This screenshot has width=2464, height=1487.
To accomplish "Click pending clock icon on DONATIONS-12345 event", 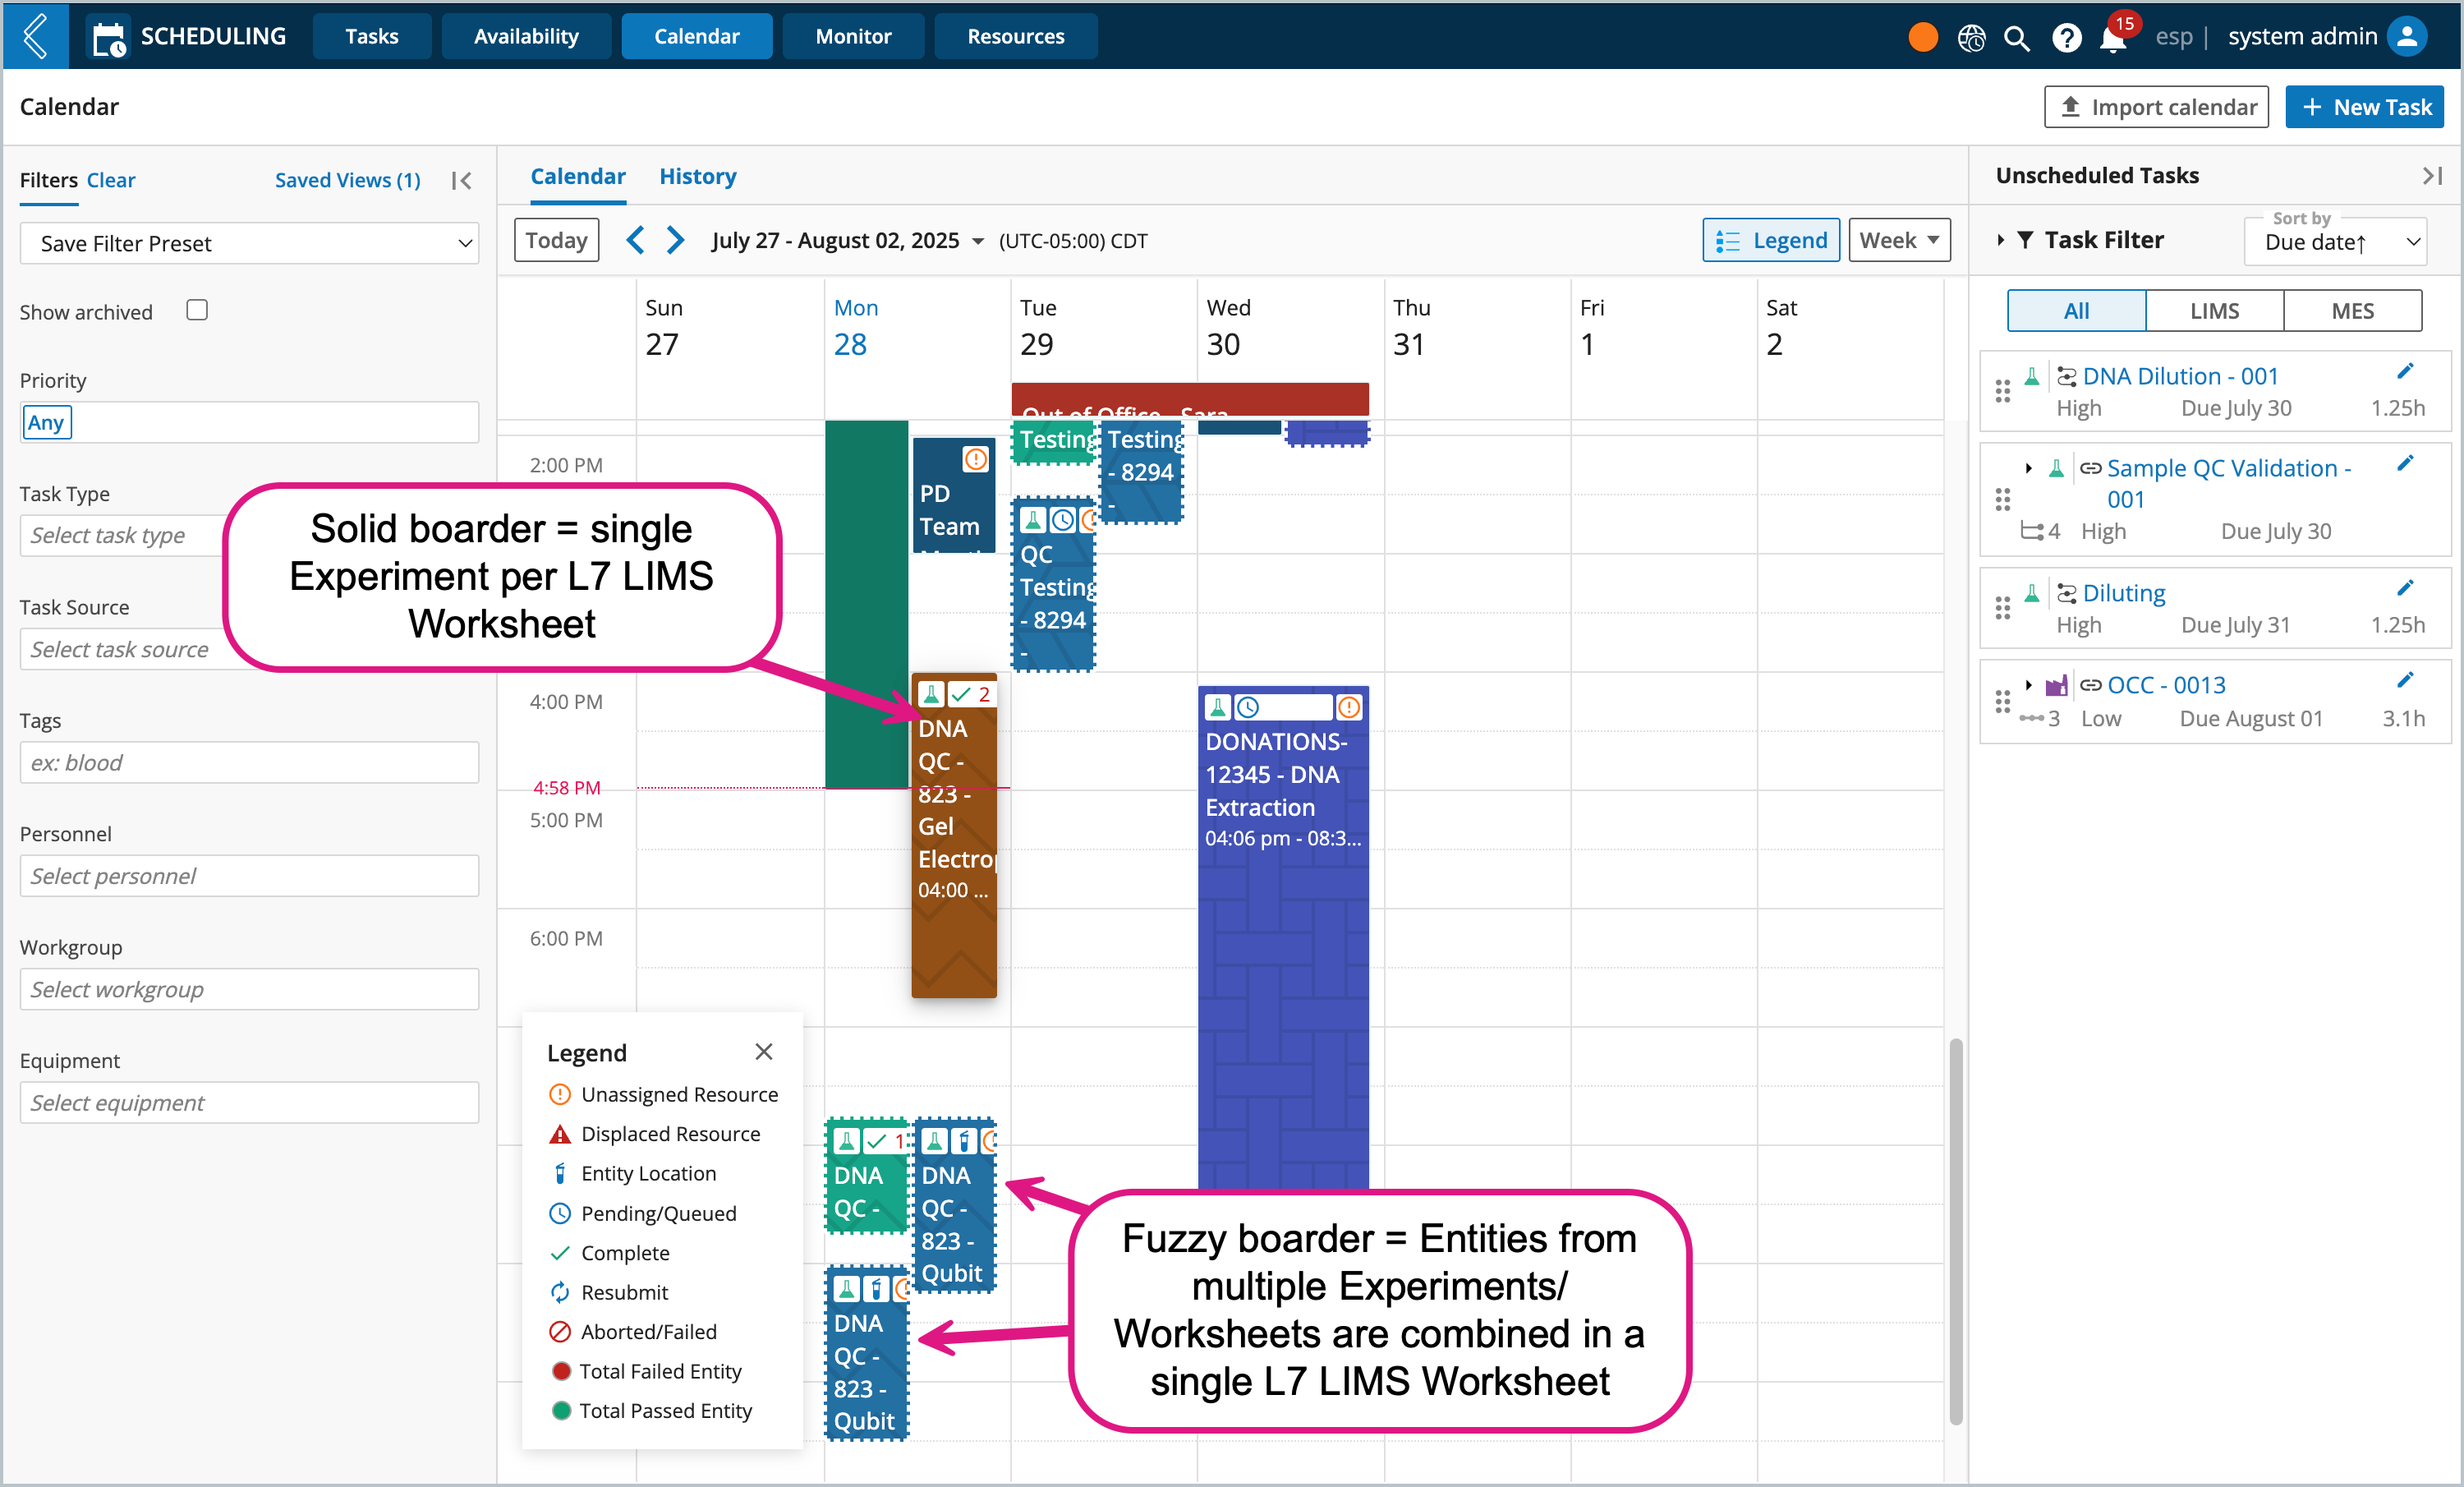I will click(1248, 708).
